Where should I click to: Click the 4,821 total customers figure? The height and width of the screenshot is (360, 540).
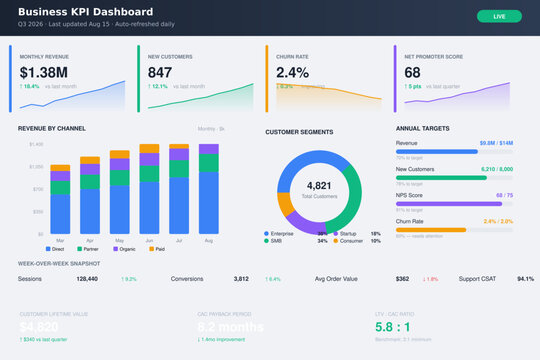319,186
